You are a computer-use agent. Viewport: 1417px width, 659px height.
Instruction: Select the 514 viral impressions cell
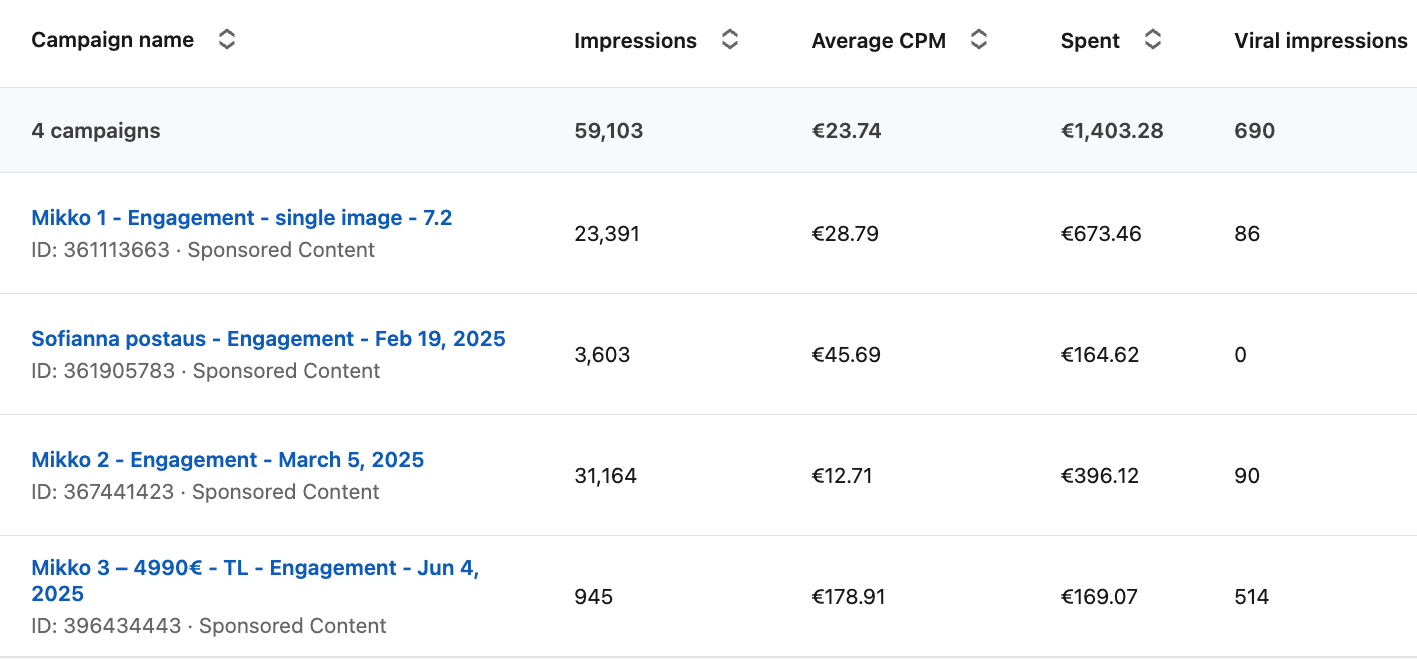coord(1251,597)
